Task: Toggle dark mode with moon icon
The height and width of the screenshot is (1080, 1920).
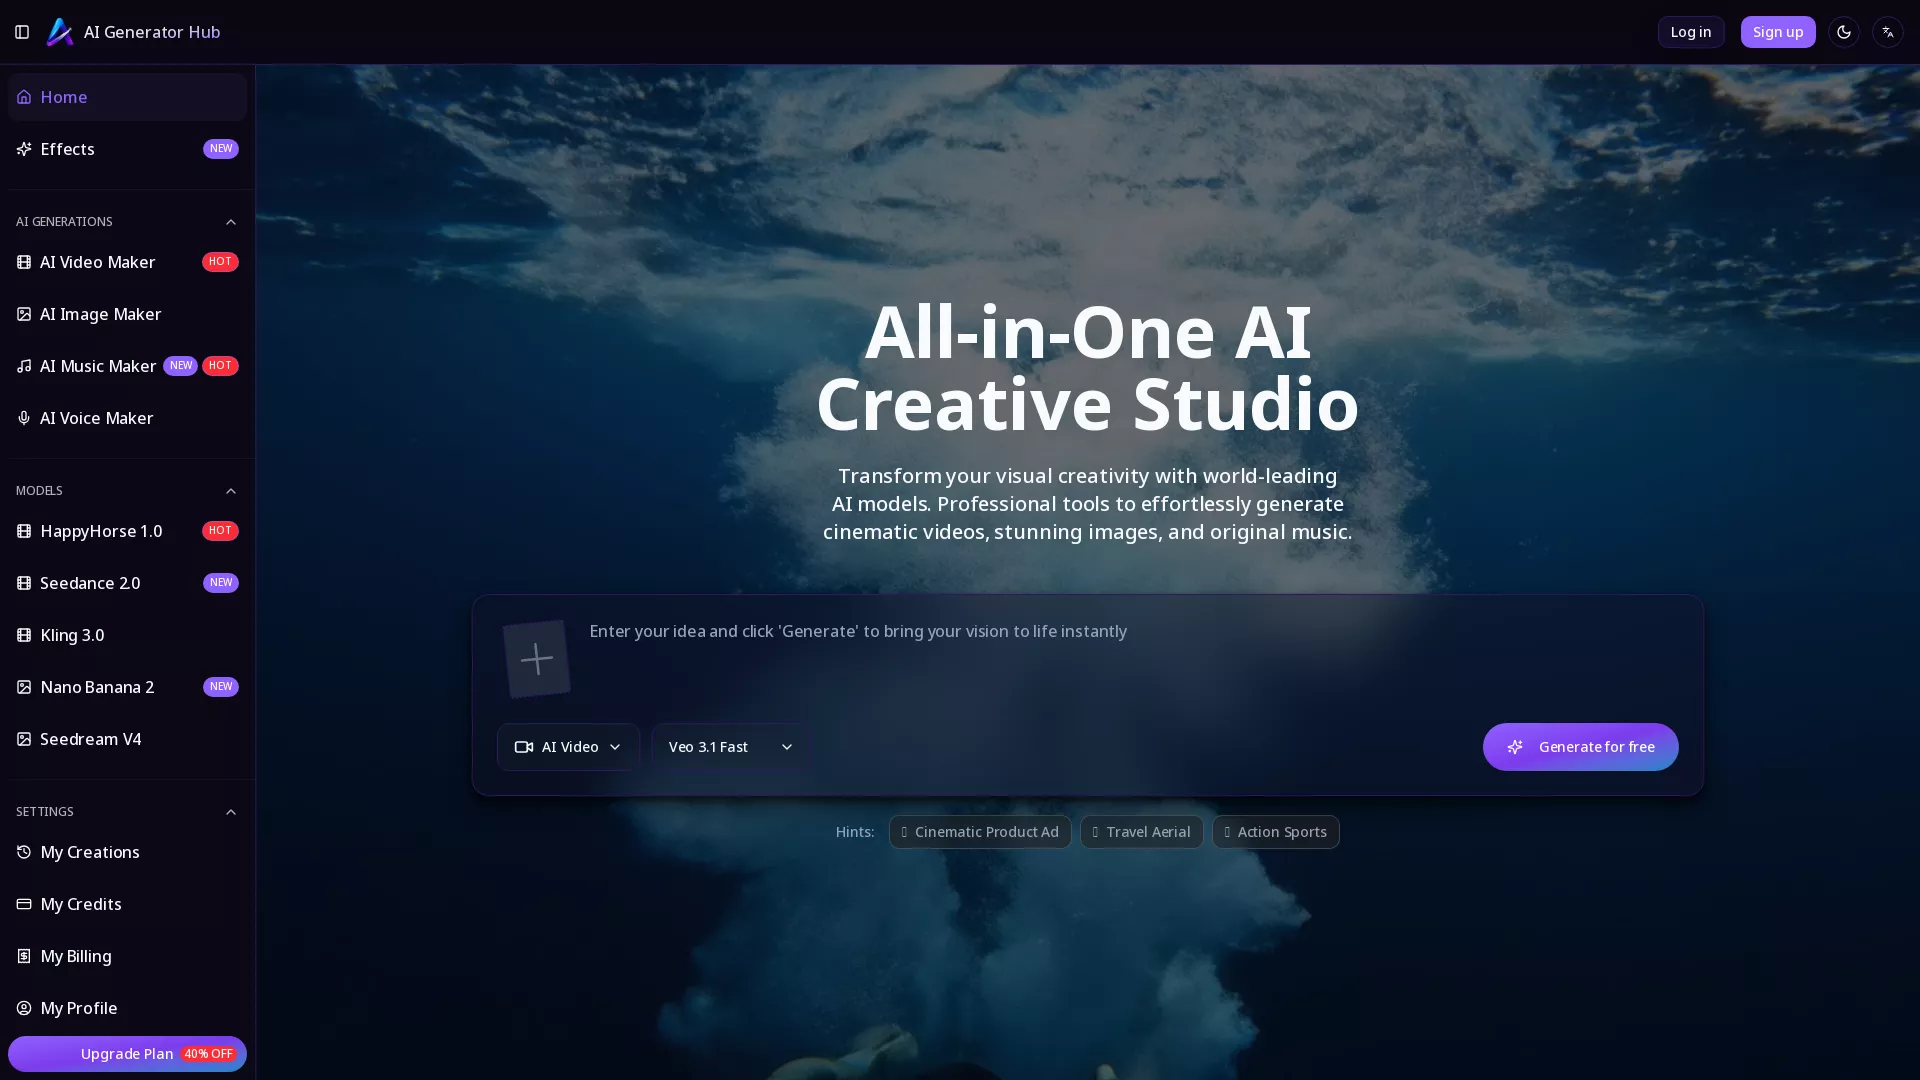Action: tap(1843, 31)
